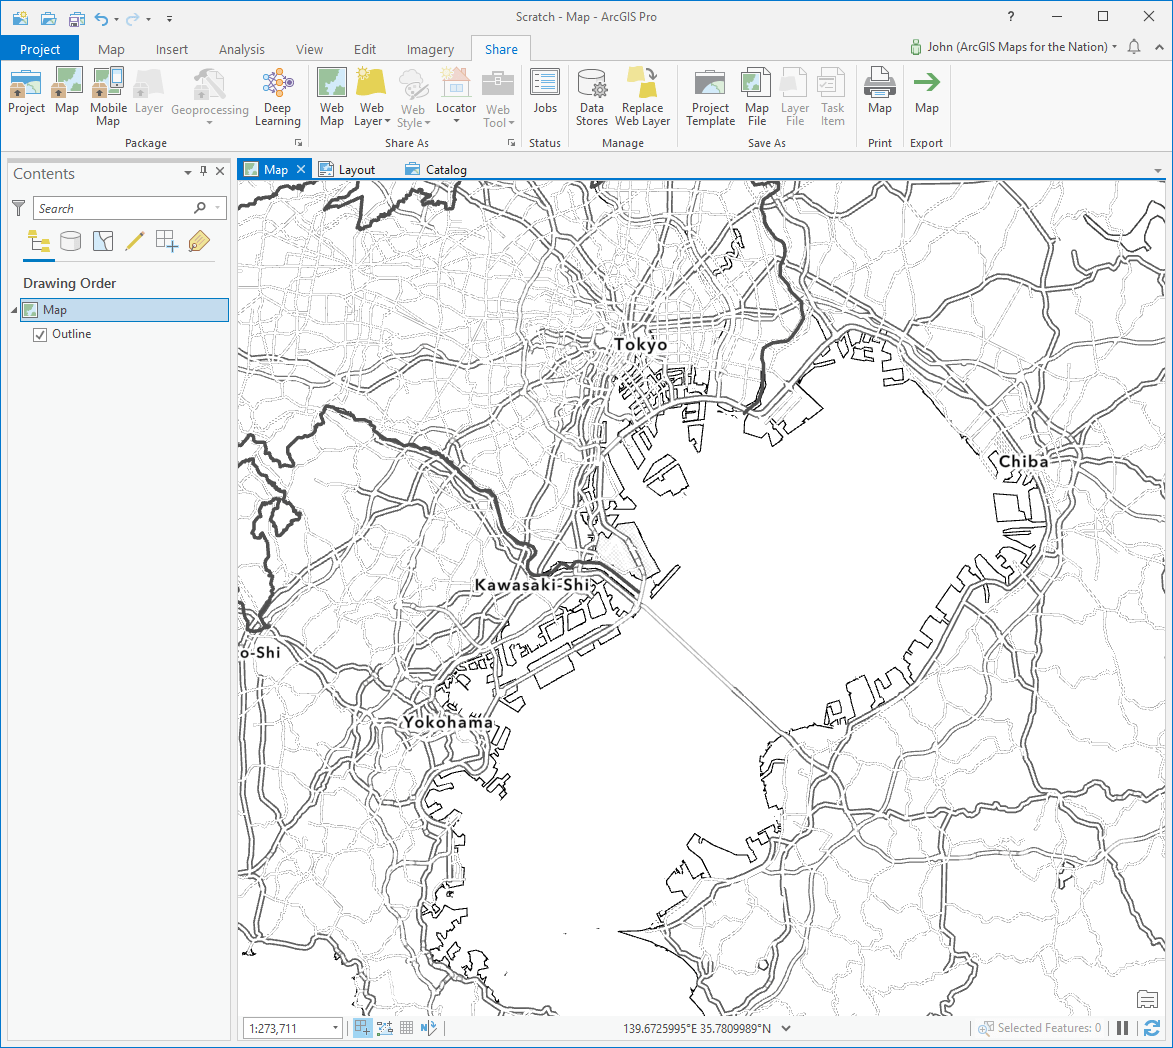Switch to the Layout view tab
This screenshot has height=1048, width=1173.
click(348, 170)
